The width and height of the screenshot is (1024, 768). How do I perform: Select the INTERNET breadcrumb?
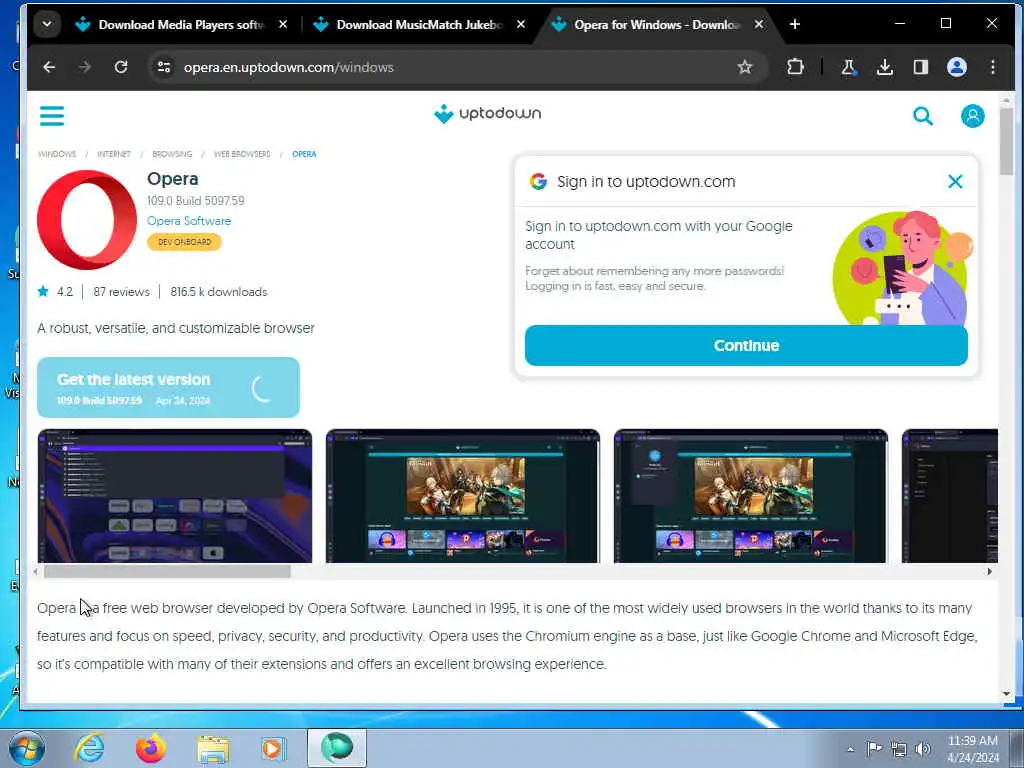click(x=114, y=154)
